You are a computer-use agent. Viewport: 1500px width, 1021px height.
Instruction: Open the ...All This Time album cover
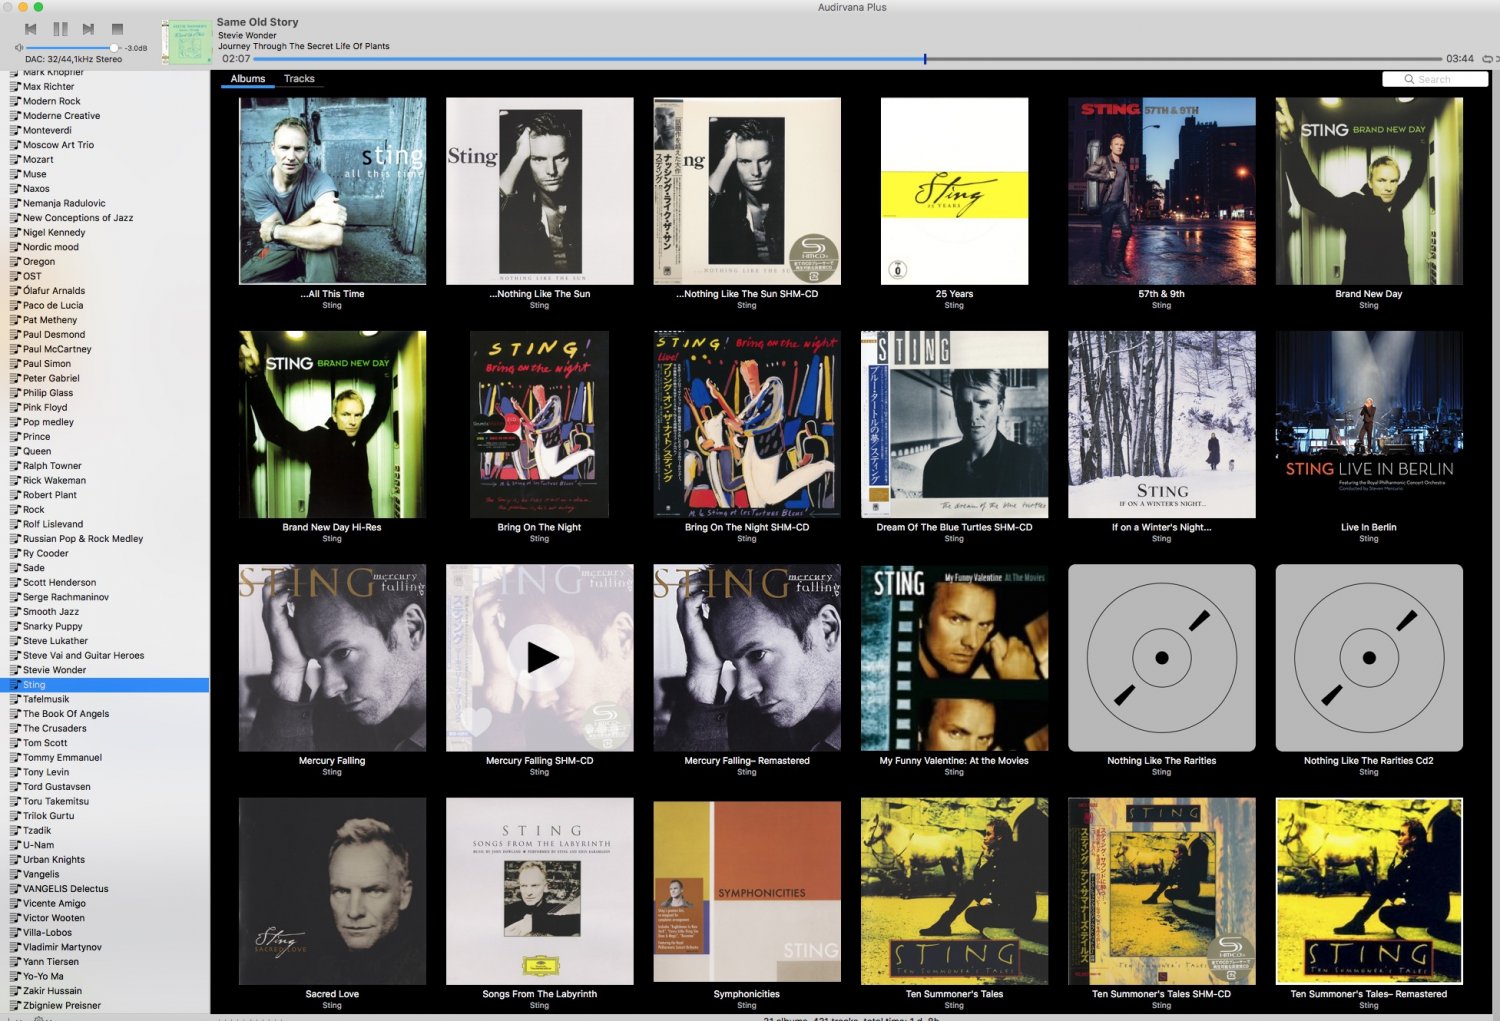332,191
